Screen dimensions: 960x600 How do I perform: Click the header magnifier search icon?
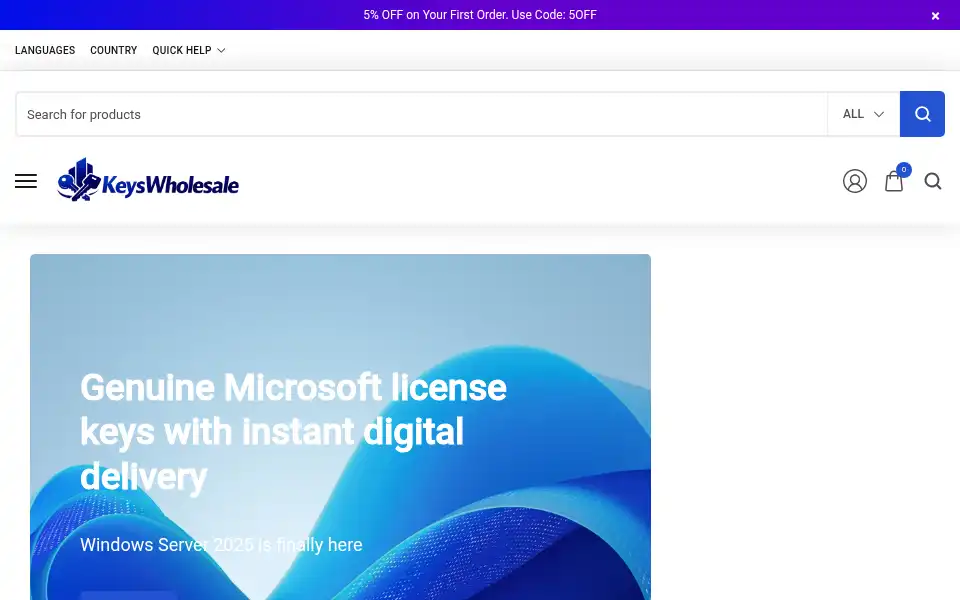coord(932,181)
